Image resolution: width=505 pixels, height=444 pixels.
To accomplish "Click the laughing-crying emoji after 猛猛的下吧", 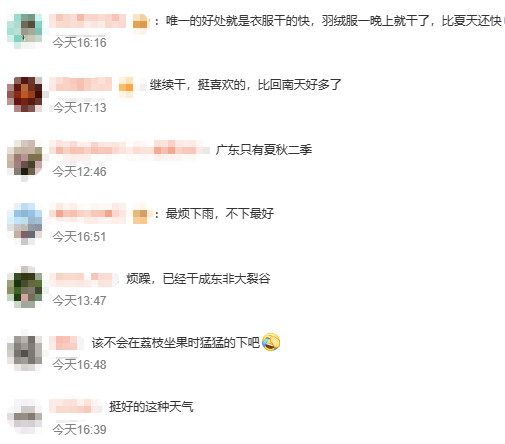I will [x=271, y=342].
